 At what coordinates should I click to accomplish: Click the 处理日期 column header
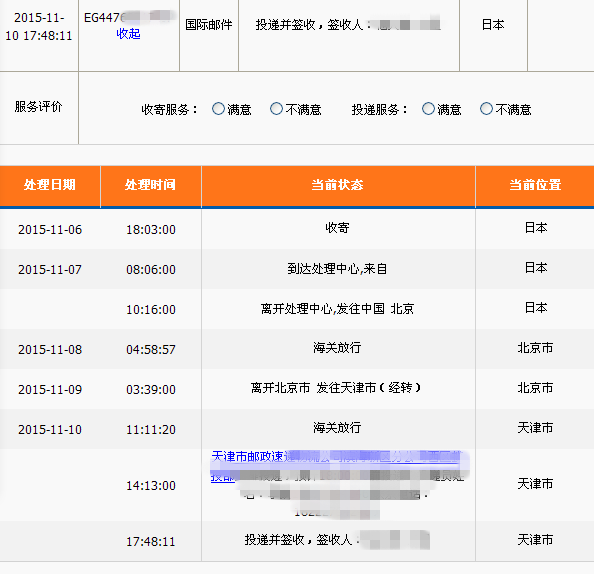[x=50, y=185]
